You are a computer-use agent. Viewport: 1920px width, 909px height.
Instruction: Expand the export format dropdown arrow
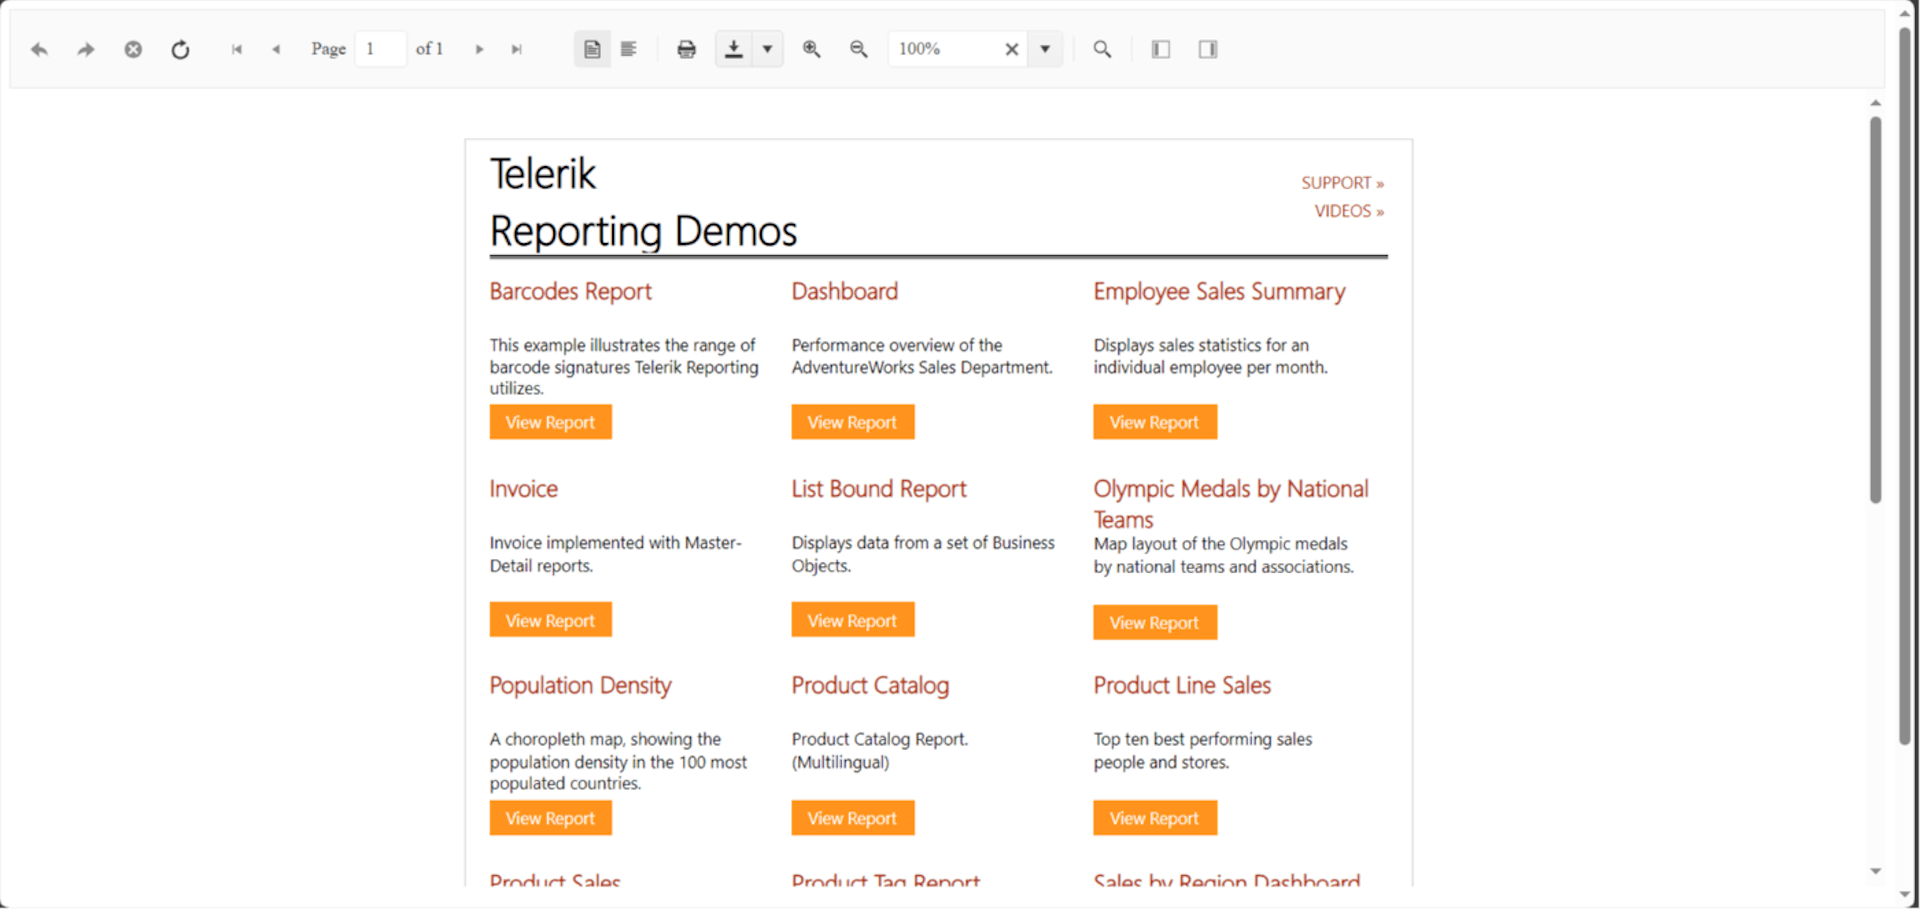click(x=767, y=49)
